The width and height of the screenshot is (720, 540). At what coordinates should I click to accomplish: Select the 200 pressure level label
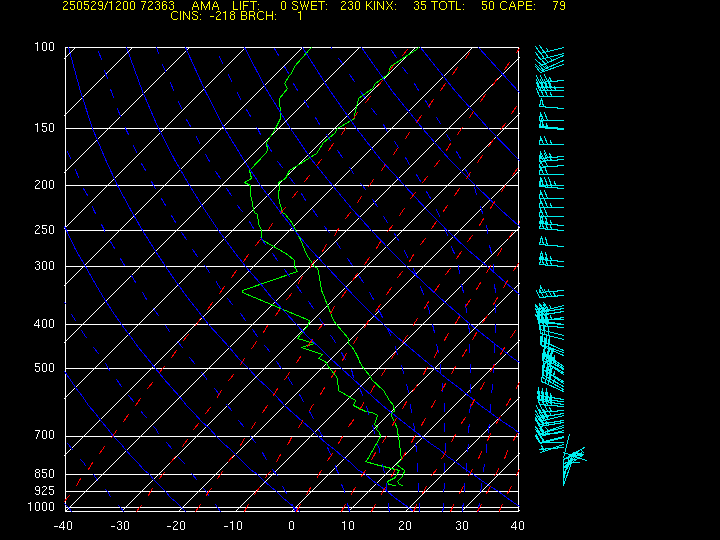tap(45, 185)
